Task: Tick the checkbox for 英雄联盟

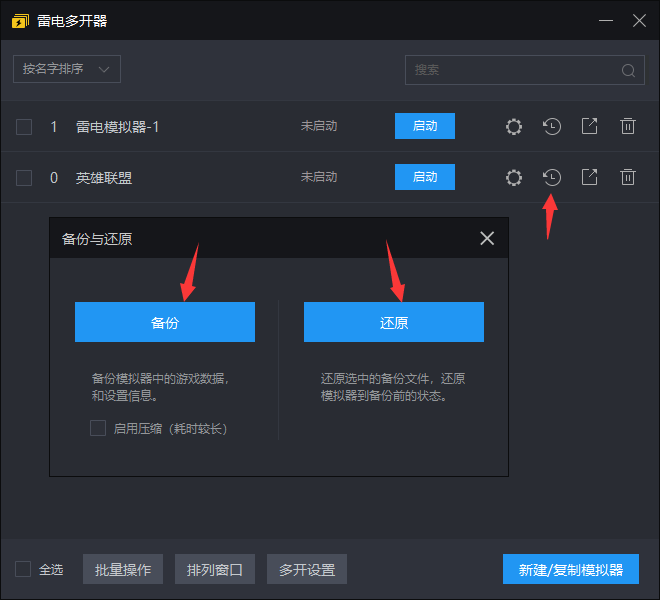Action: [x=24, y=178]
